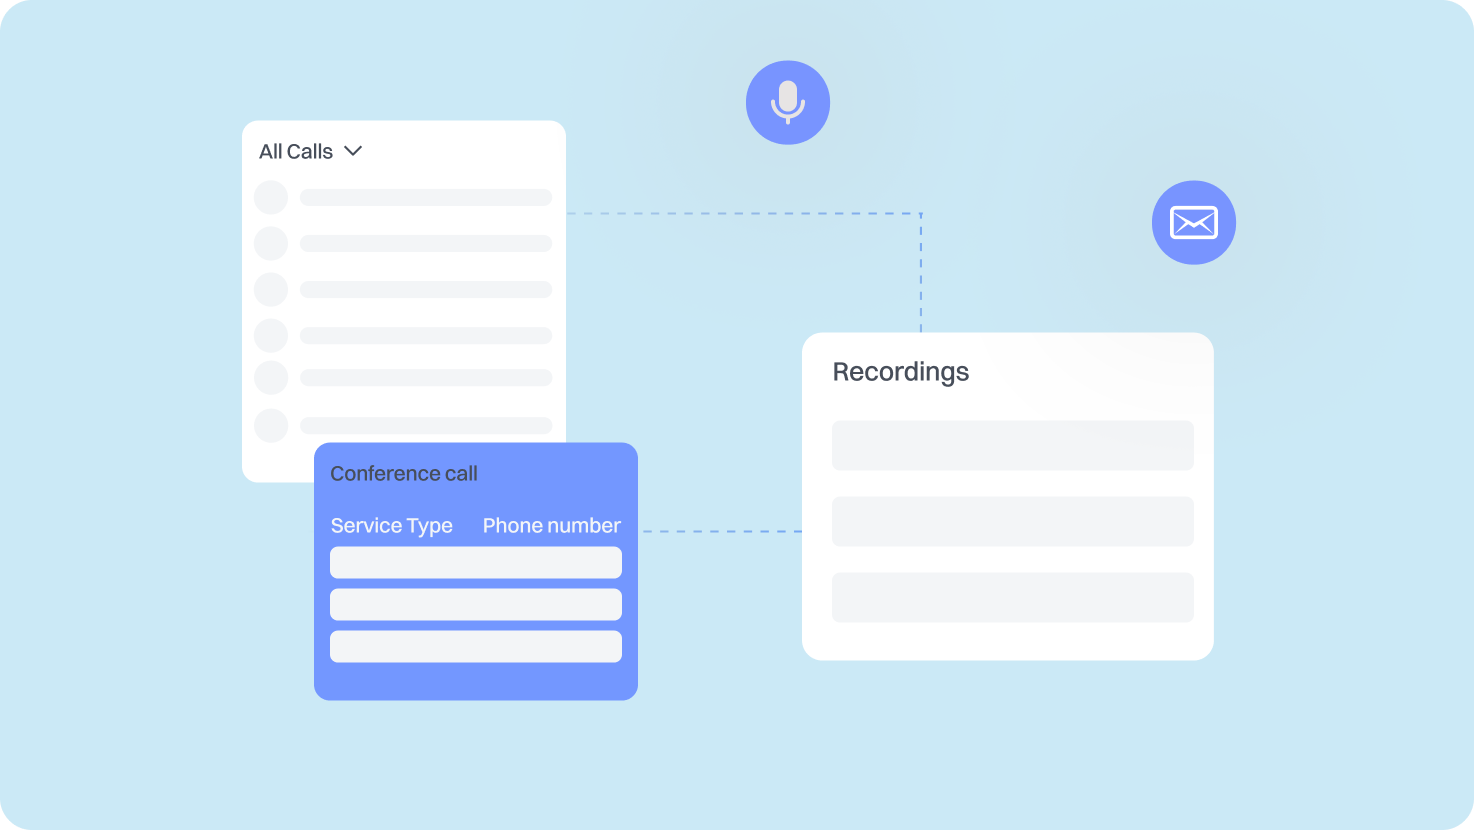Click the Recordings panel heading
1474x830 pixels.
tap(901, 372)
